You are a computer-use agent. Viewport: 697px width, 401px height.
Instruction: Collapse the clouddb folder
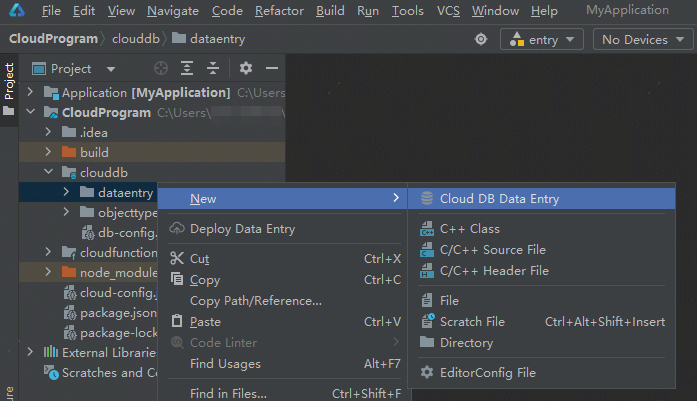click(x=47, y=172)
